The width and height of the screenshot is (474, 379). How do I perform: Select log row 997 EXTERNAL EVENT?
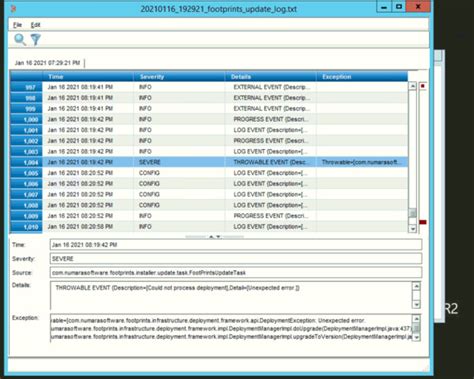(x=209, y=87)
